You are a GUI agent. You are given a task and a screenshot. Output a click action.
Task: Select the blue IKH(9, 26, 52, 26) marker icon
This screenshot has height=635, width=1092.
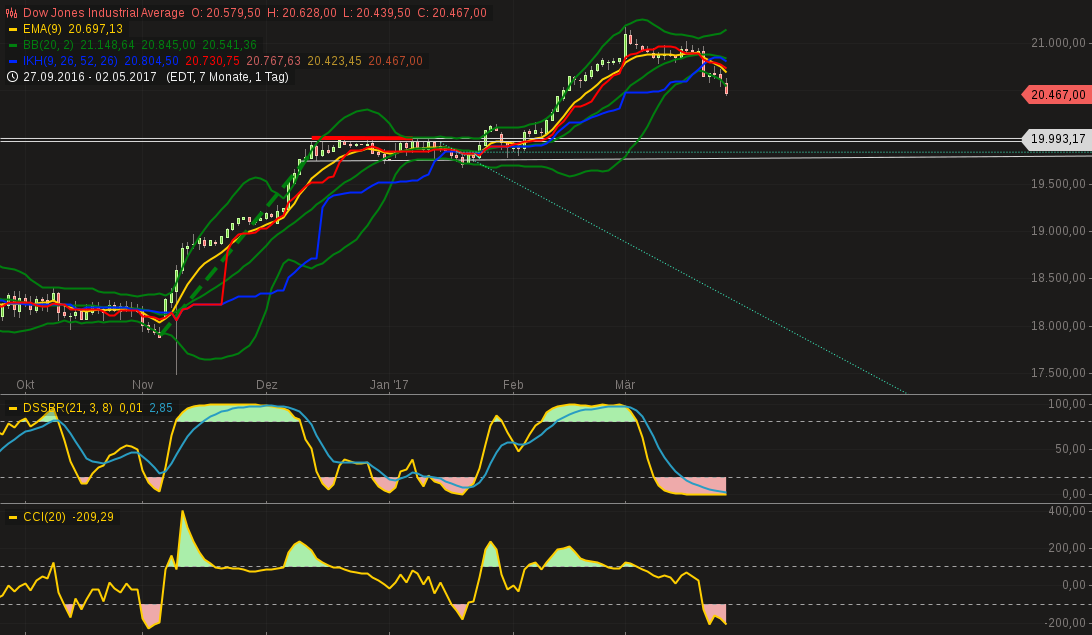click(13, 60)
